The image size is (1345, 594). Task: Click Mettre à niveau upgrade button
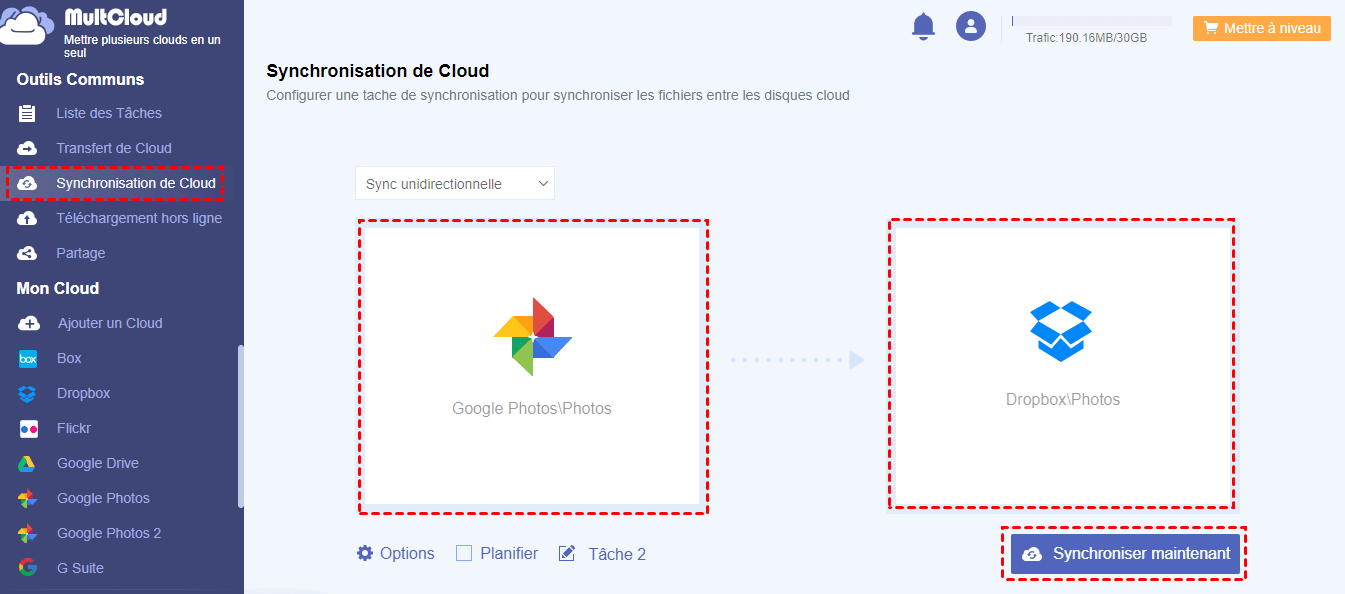pyautogui.click(x=1262, y=28)
